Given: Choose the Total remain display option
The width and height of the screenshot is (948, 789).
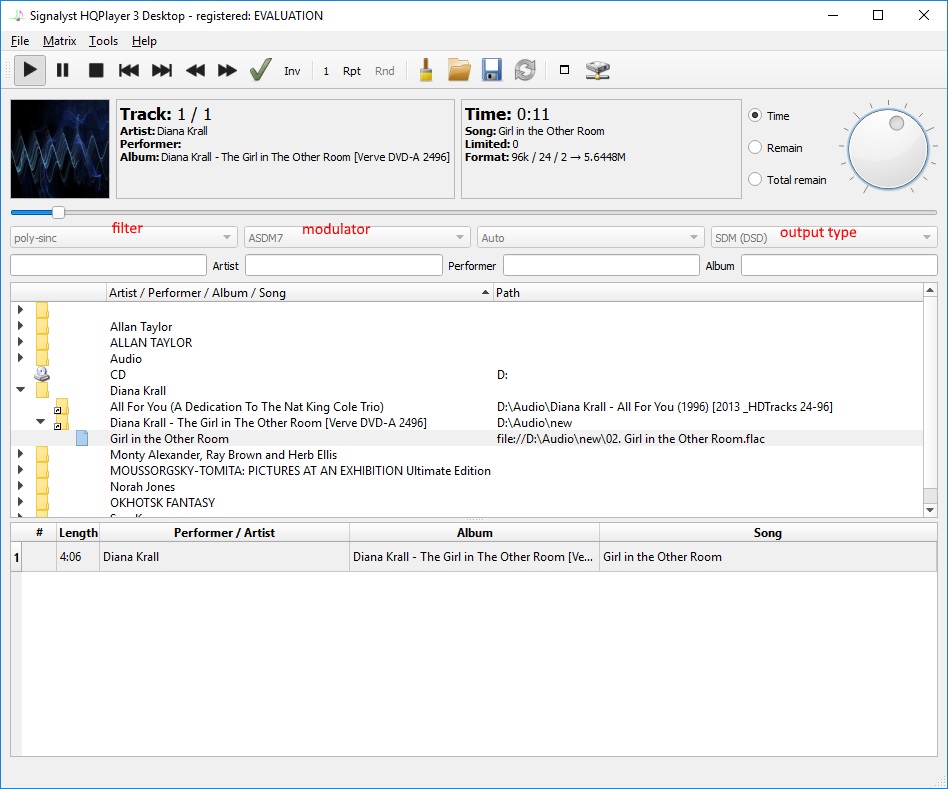Looking at the screenshot, I should click(x=756, y=180).
